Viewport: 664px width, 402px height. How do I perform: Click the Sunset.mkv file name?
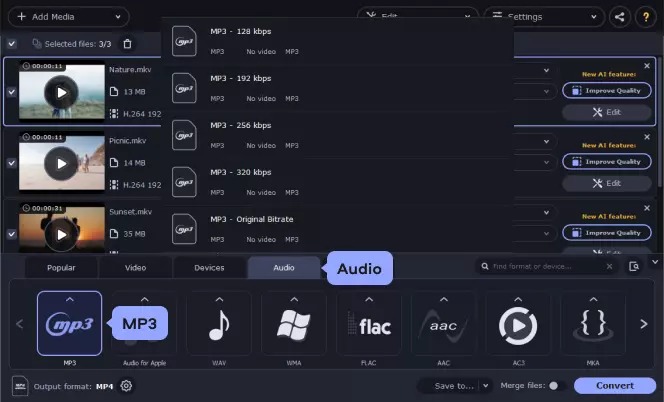click(x=130, y=212)
